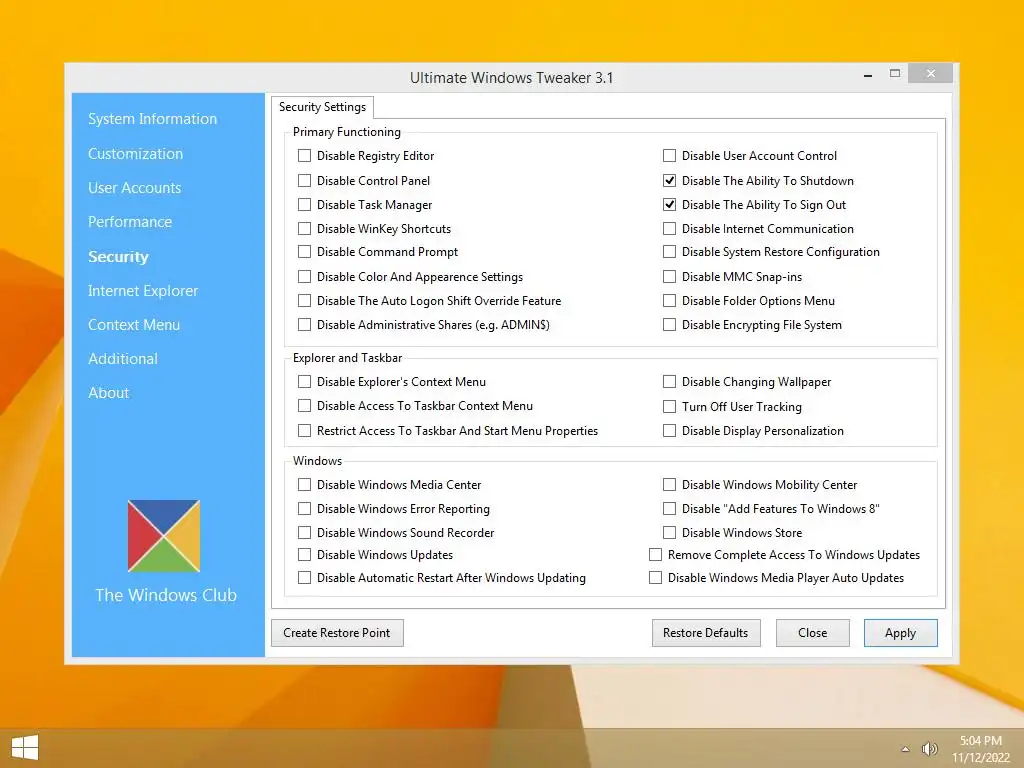
Task: Check Disable Windows Store
Action: [669, 532]
